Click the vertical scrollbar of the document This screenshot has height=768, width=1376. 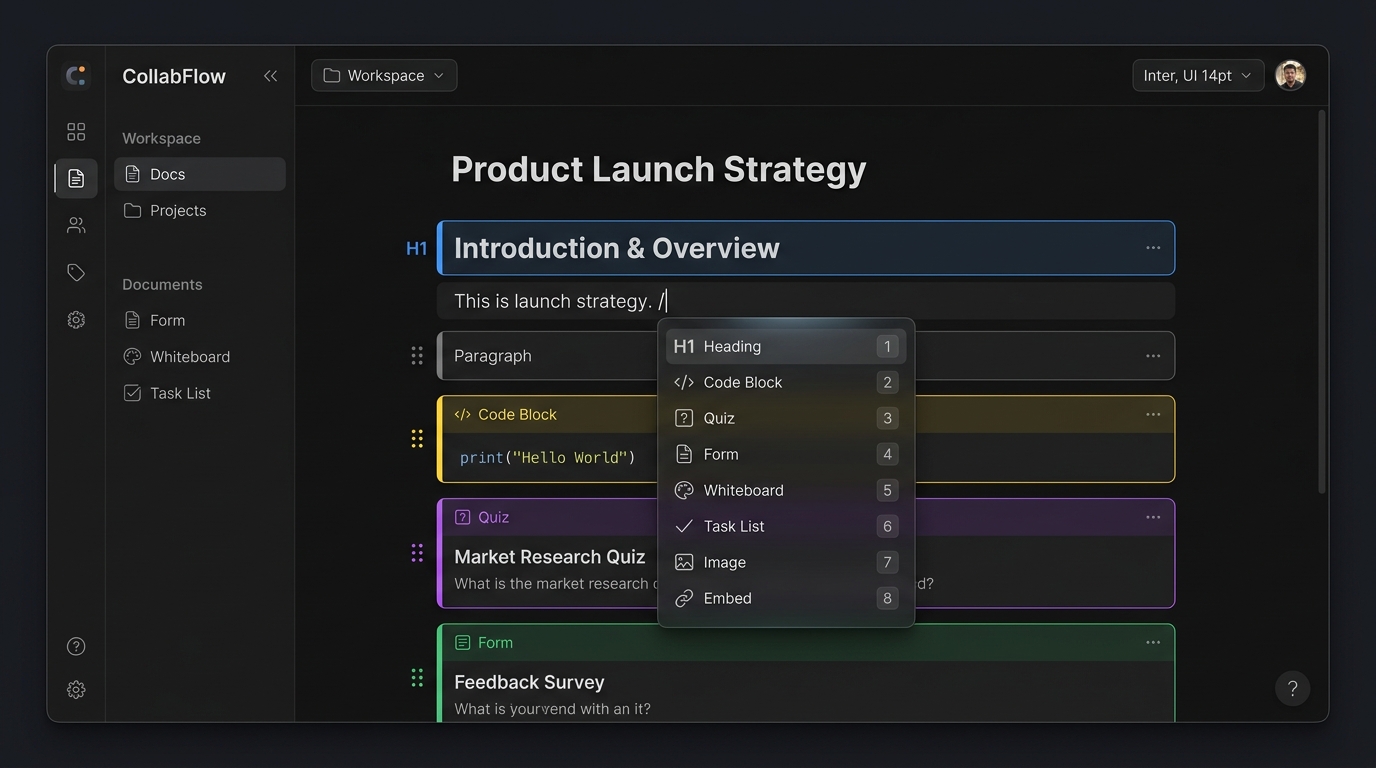[x=1322, y=300]
